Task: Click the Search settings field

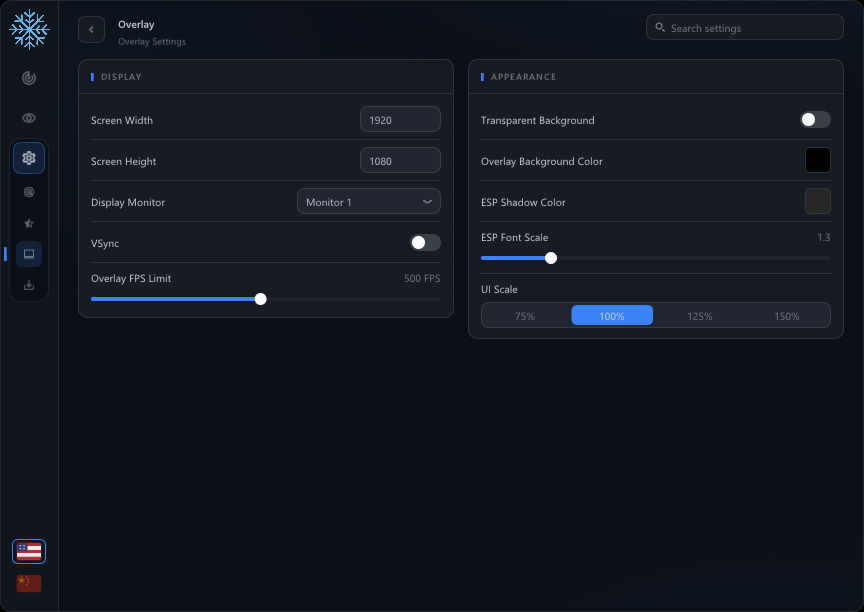Action: pyautogui.click(x=744, y=28)
